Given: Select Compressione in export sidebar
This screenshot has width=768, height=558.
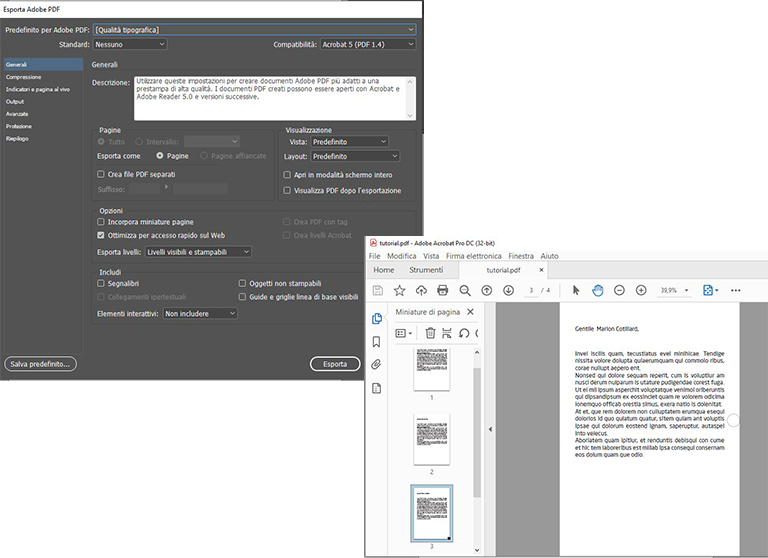Looking at the screenshot, I should (x=24, y=77).
